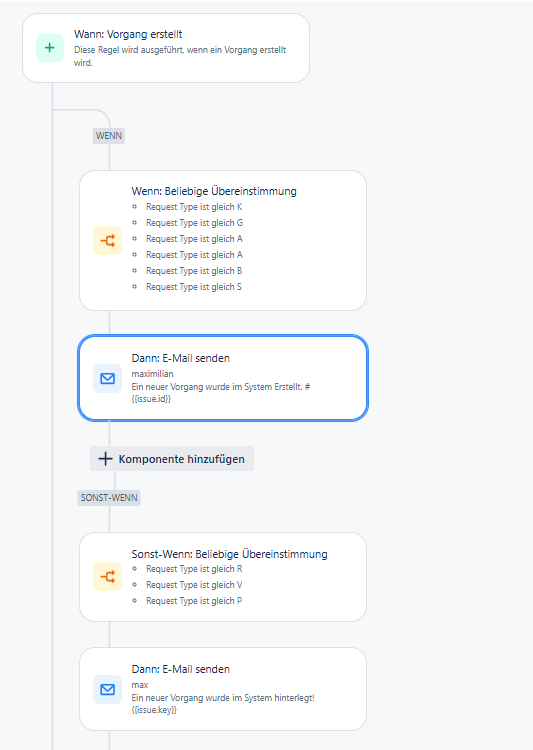Click Request Type ist gleich G
533x750 pixels.
(x=194, y=223)
